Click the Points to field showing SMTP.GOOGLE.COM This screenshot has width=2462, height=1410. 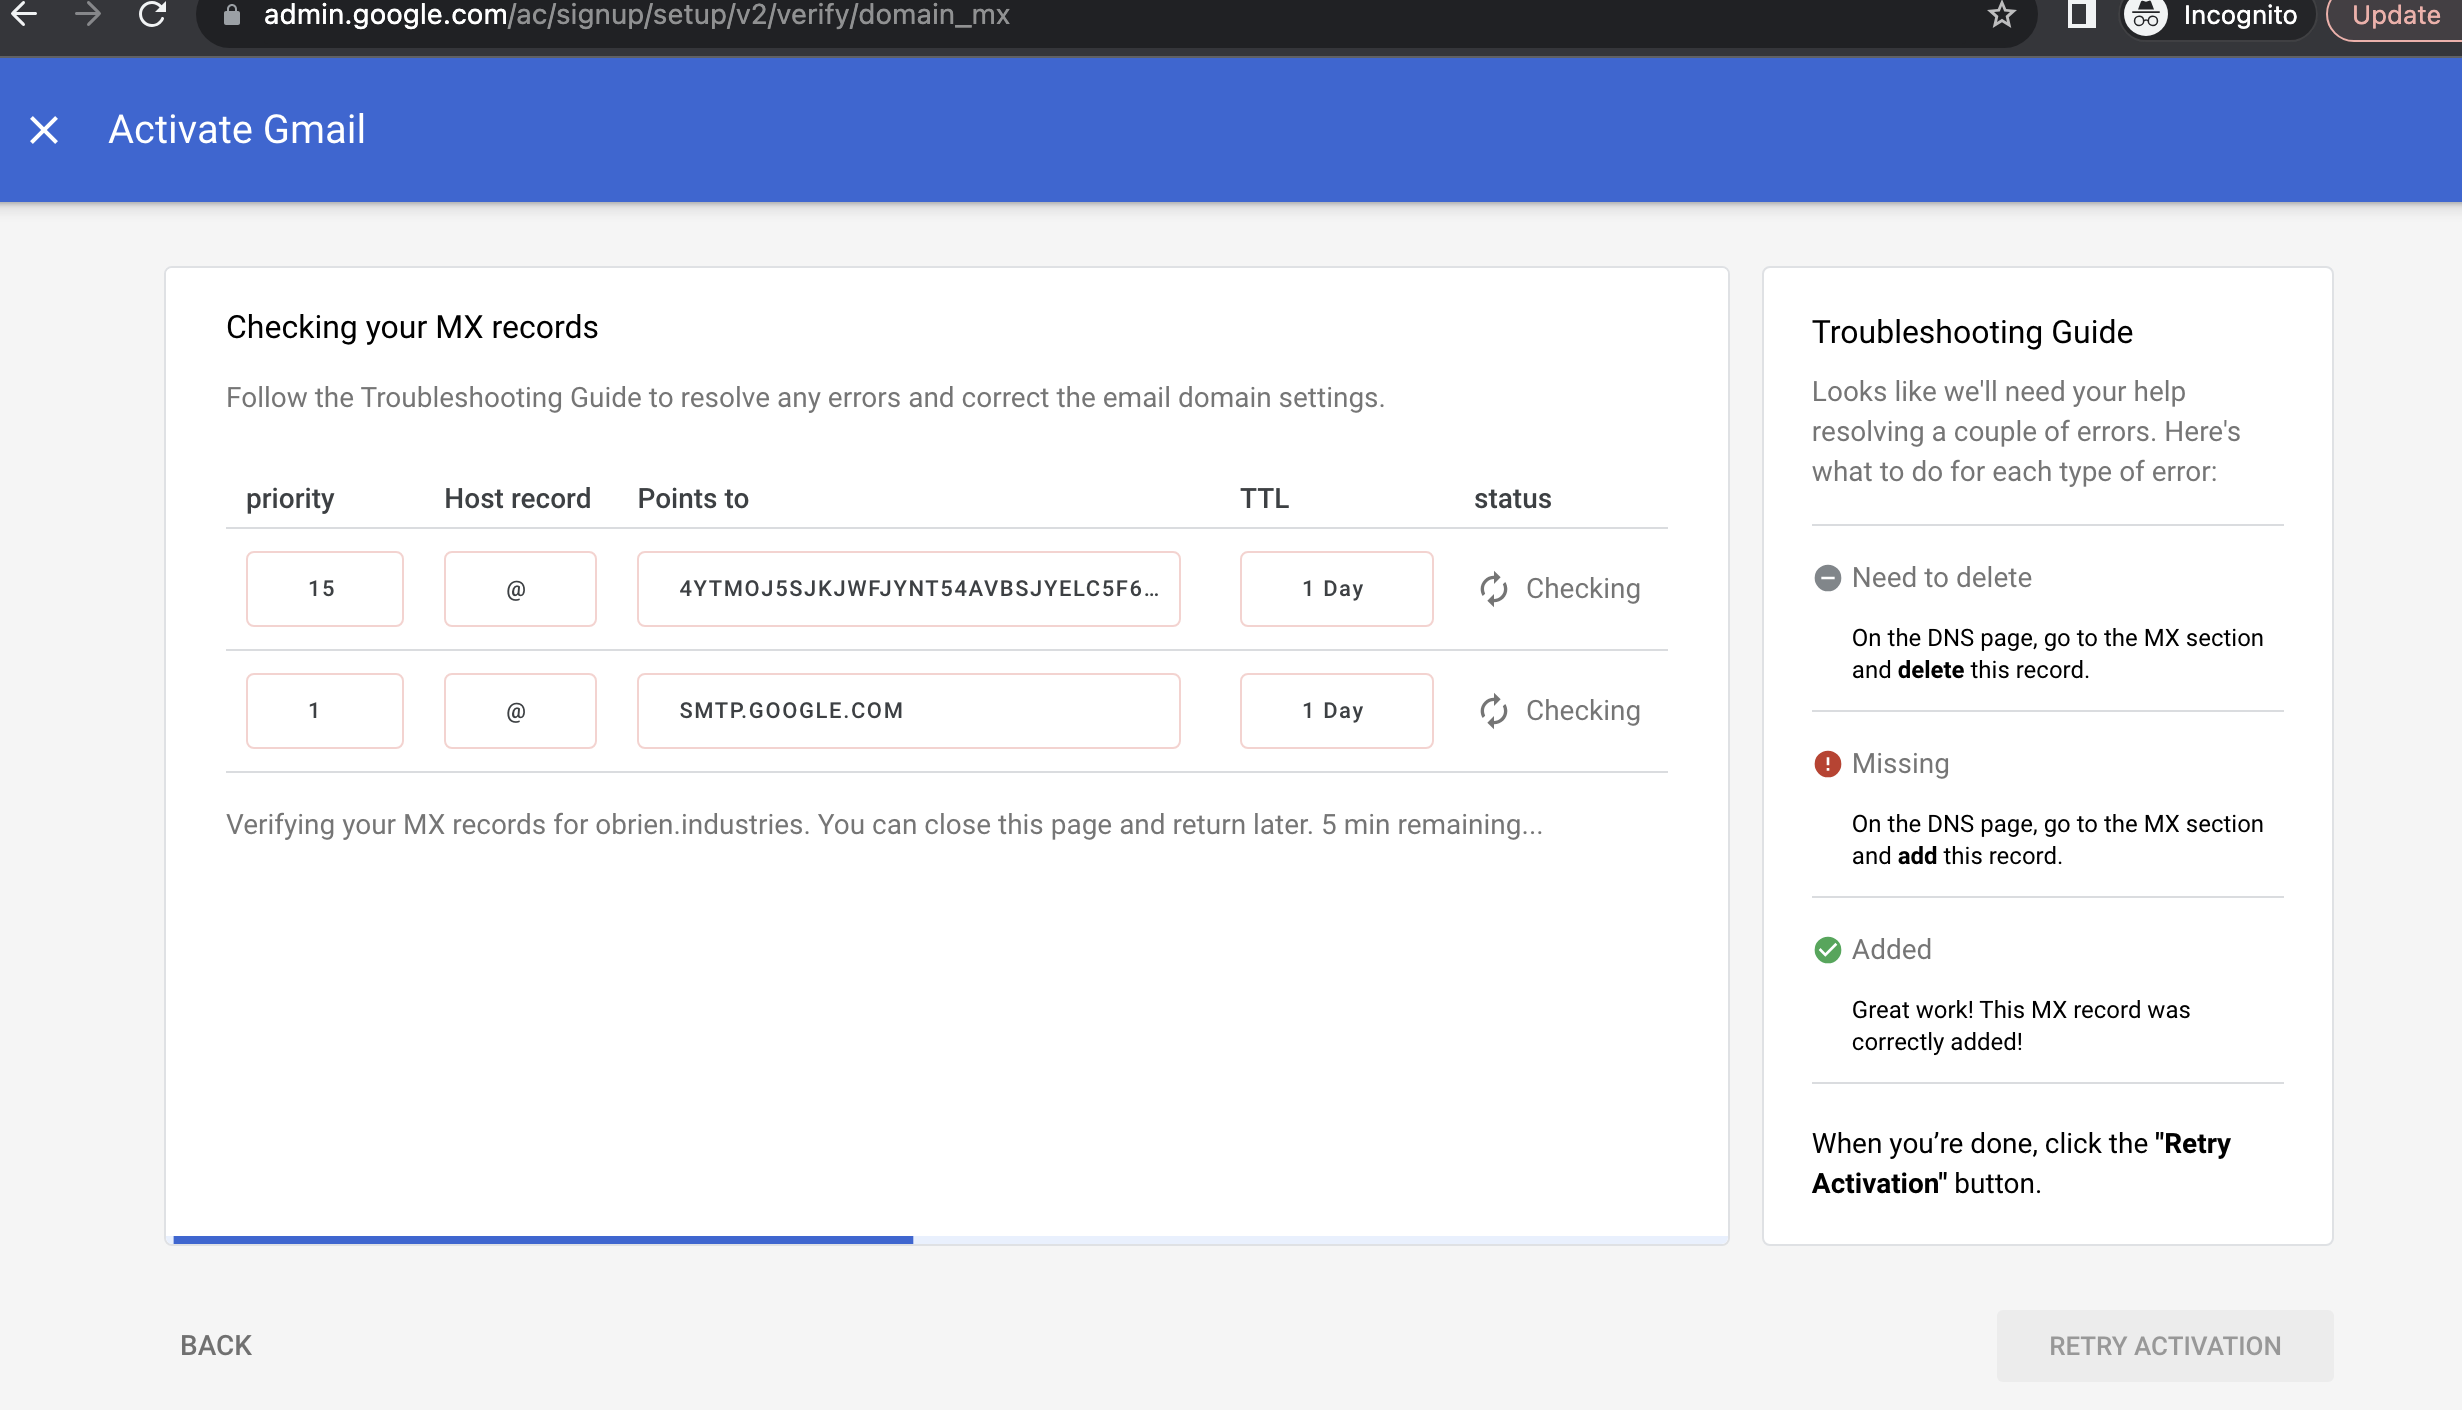[x=907, y=710]
